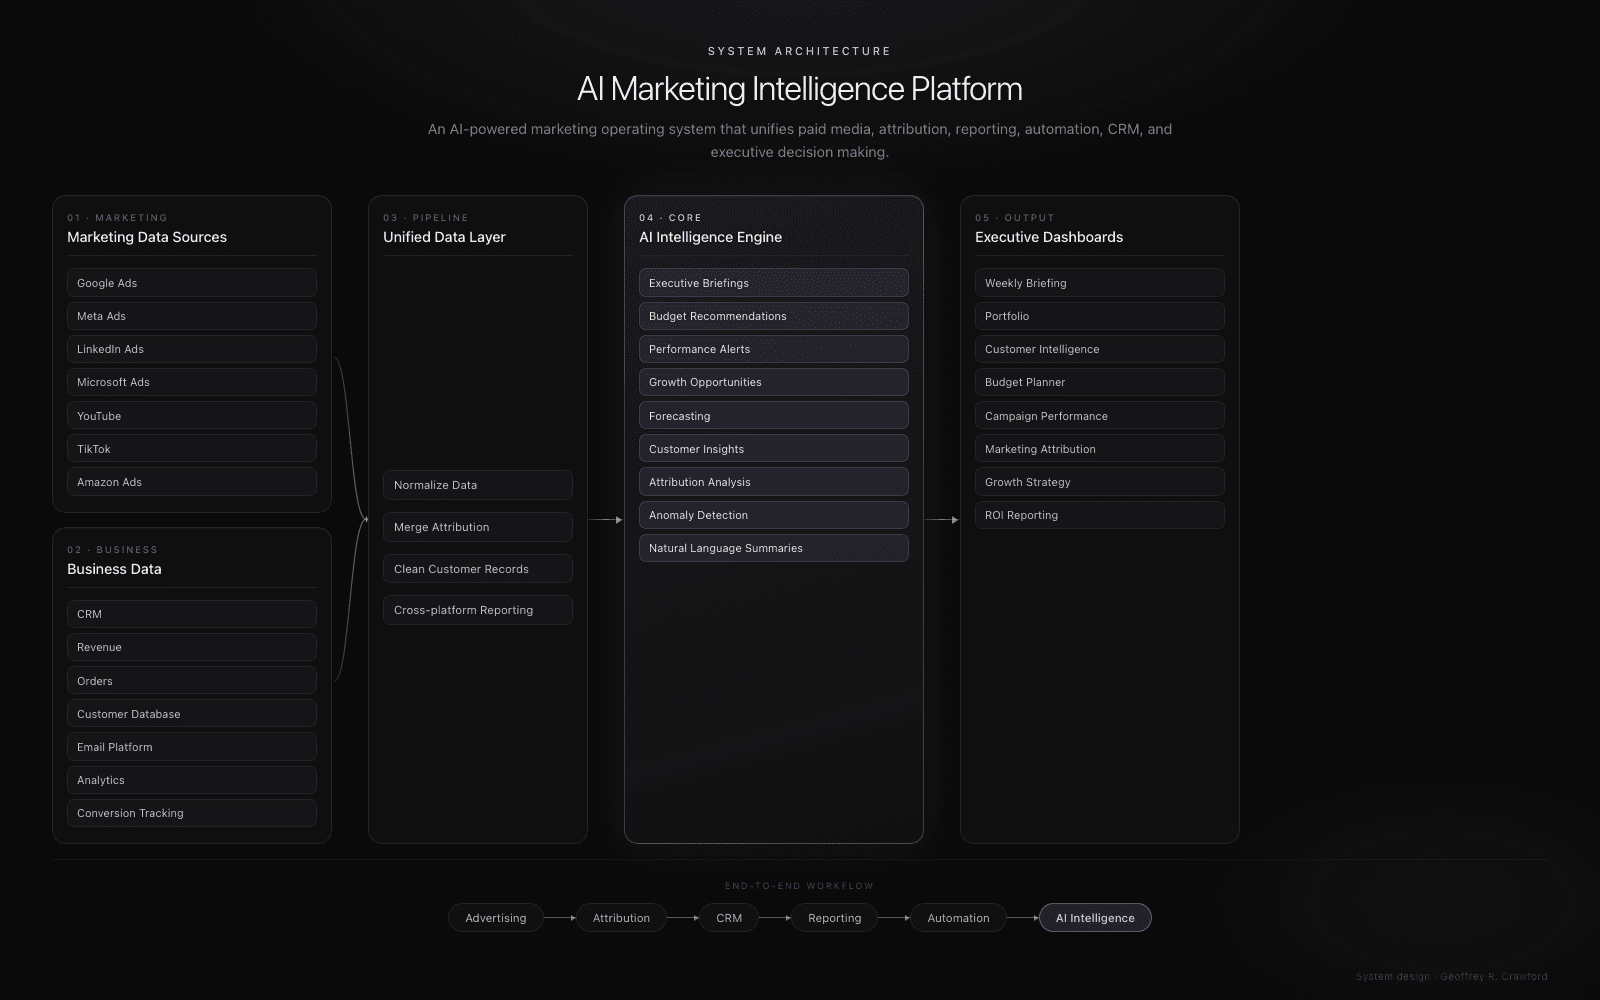
Task: Open the Budget Planner dashboard
Action: pyautogui.click(x=1100, y=382)
